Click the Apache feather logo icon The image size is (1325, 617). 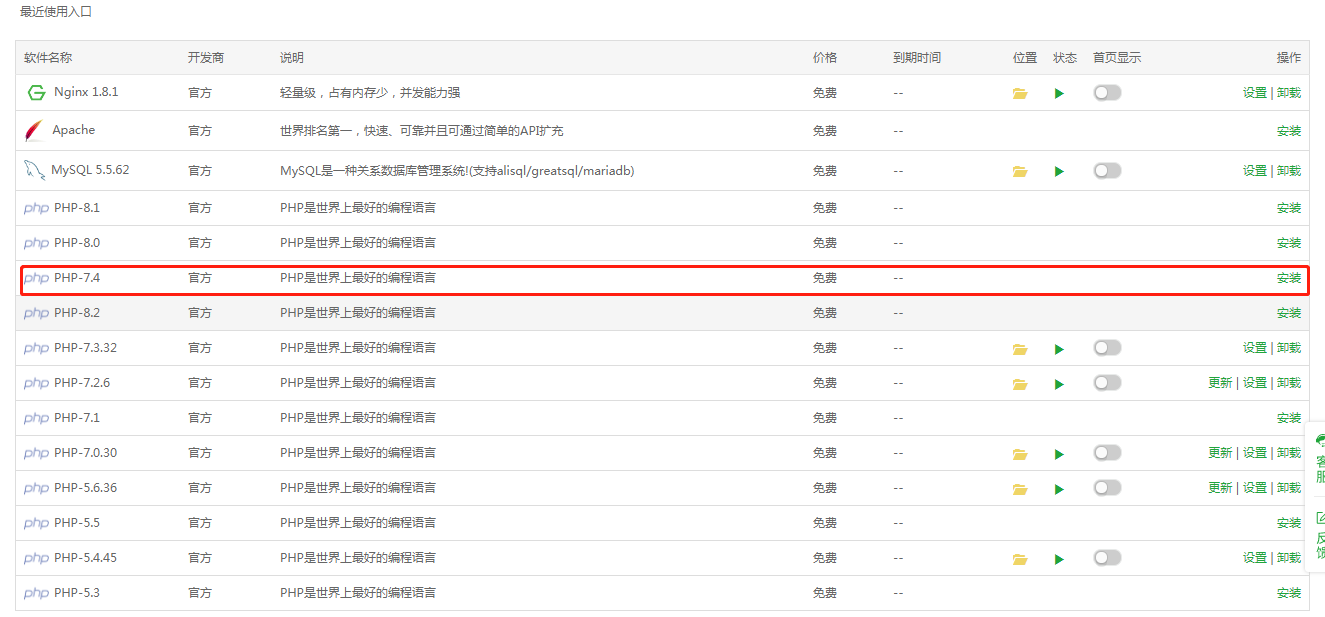35,130
